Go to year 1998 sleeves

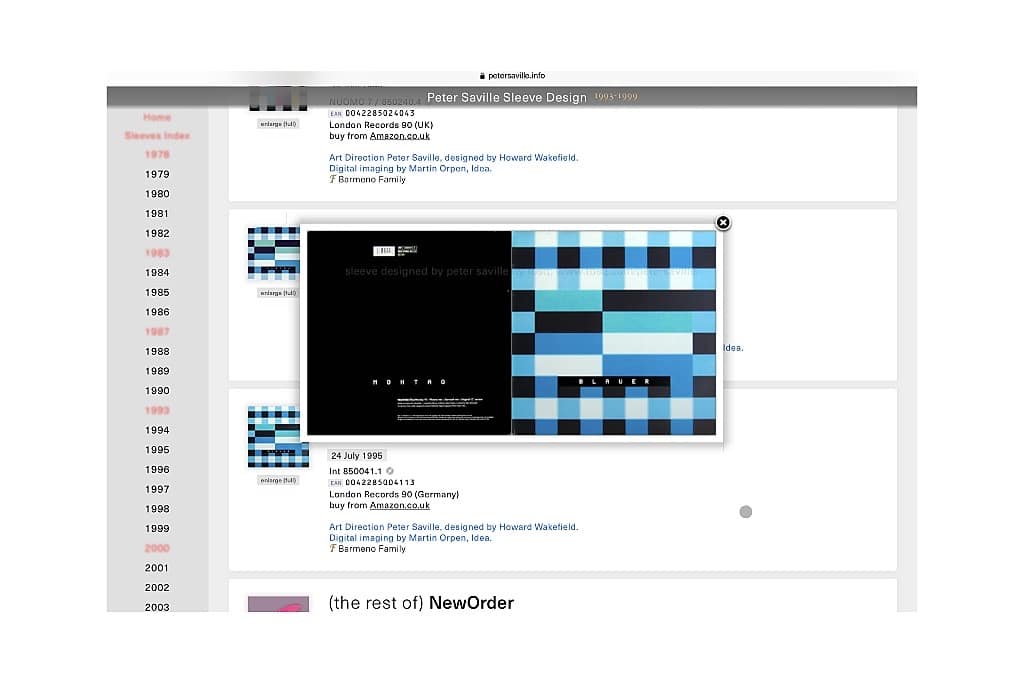pos(157,509)
